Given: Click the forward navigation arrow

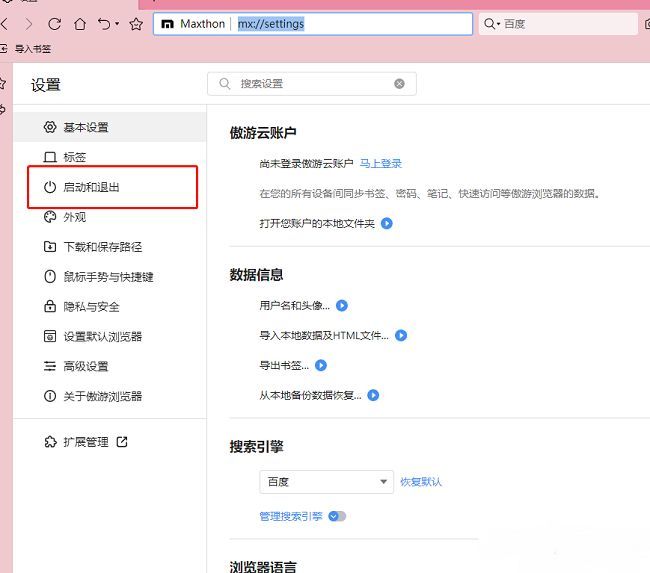Looking at the screenshot, I should (28, 23).
